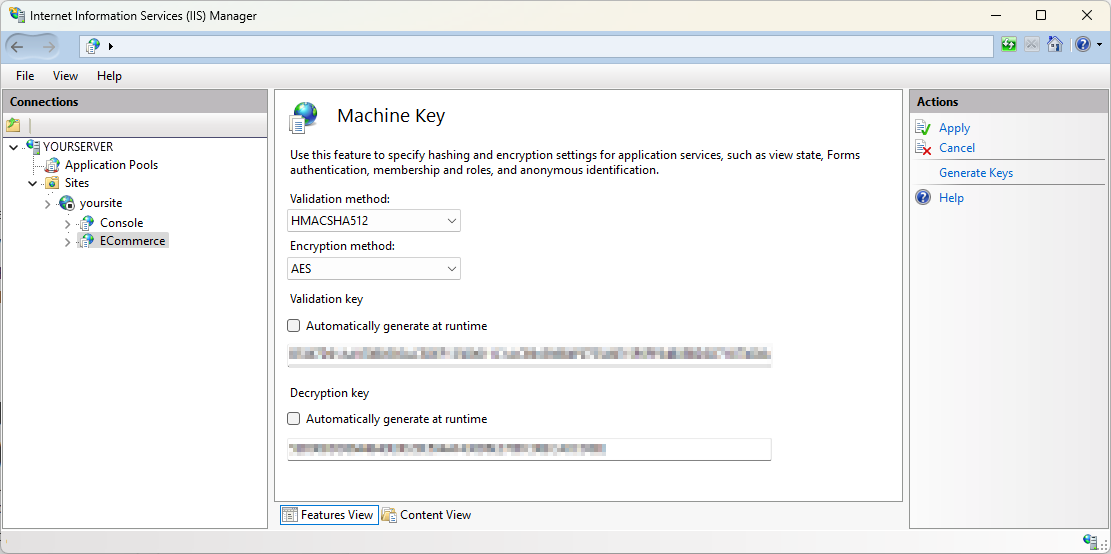Screen dimensions: 1111x554
Task: Enable decryption key automatic generation checkbox
Action: point(293,419)
